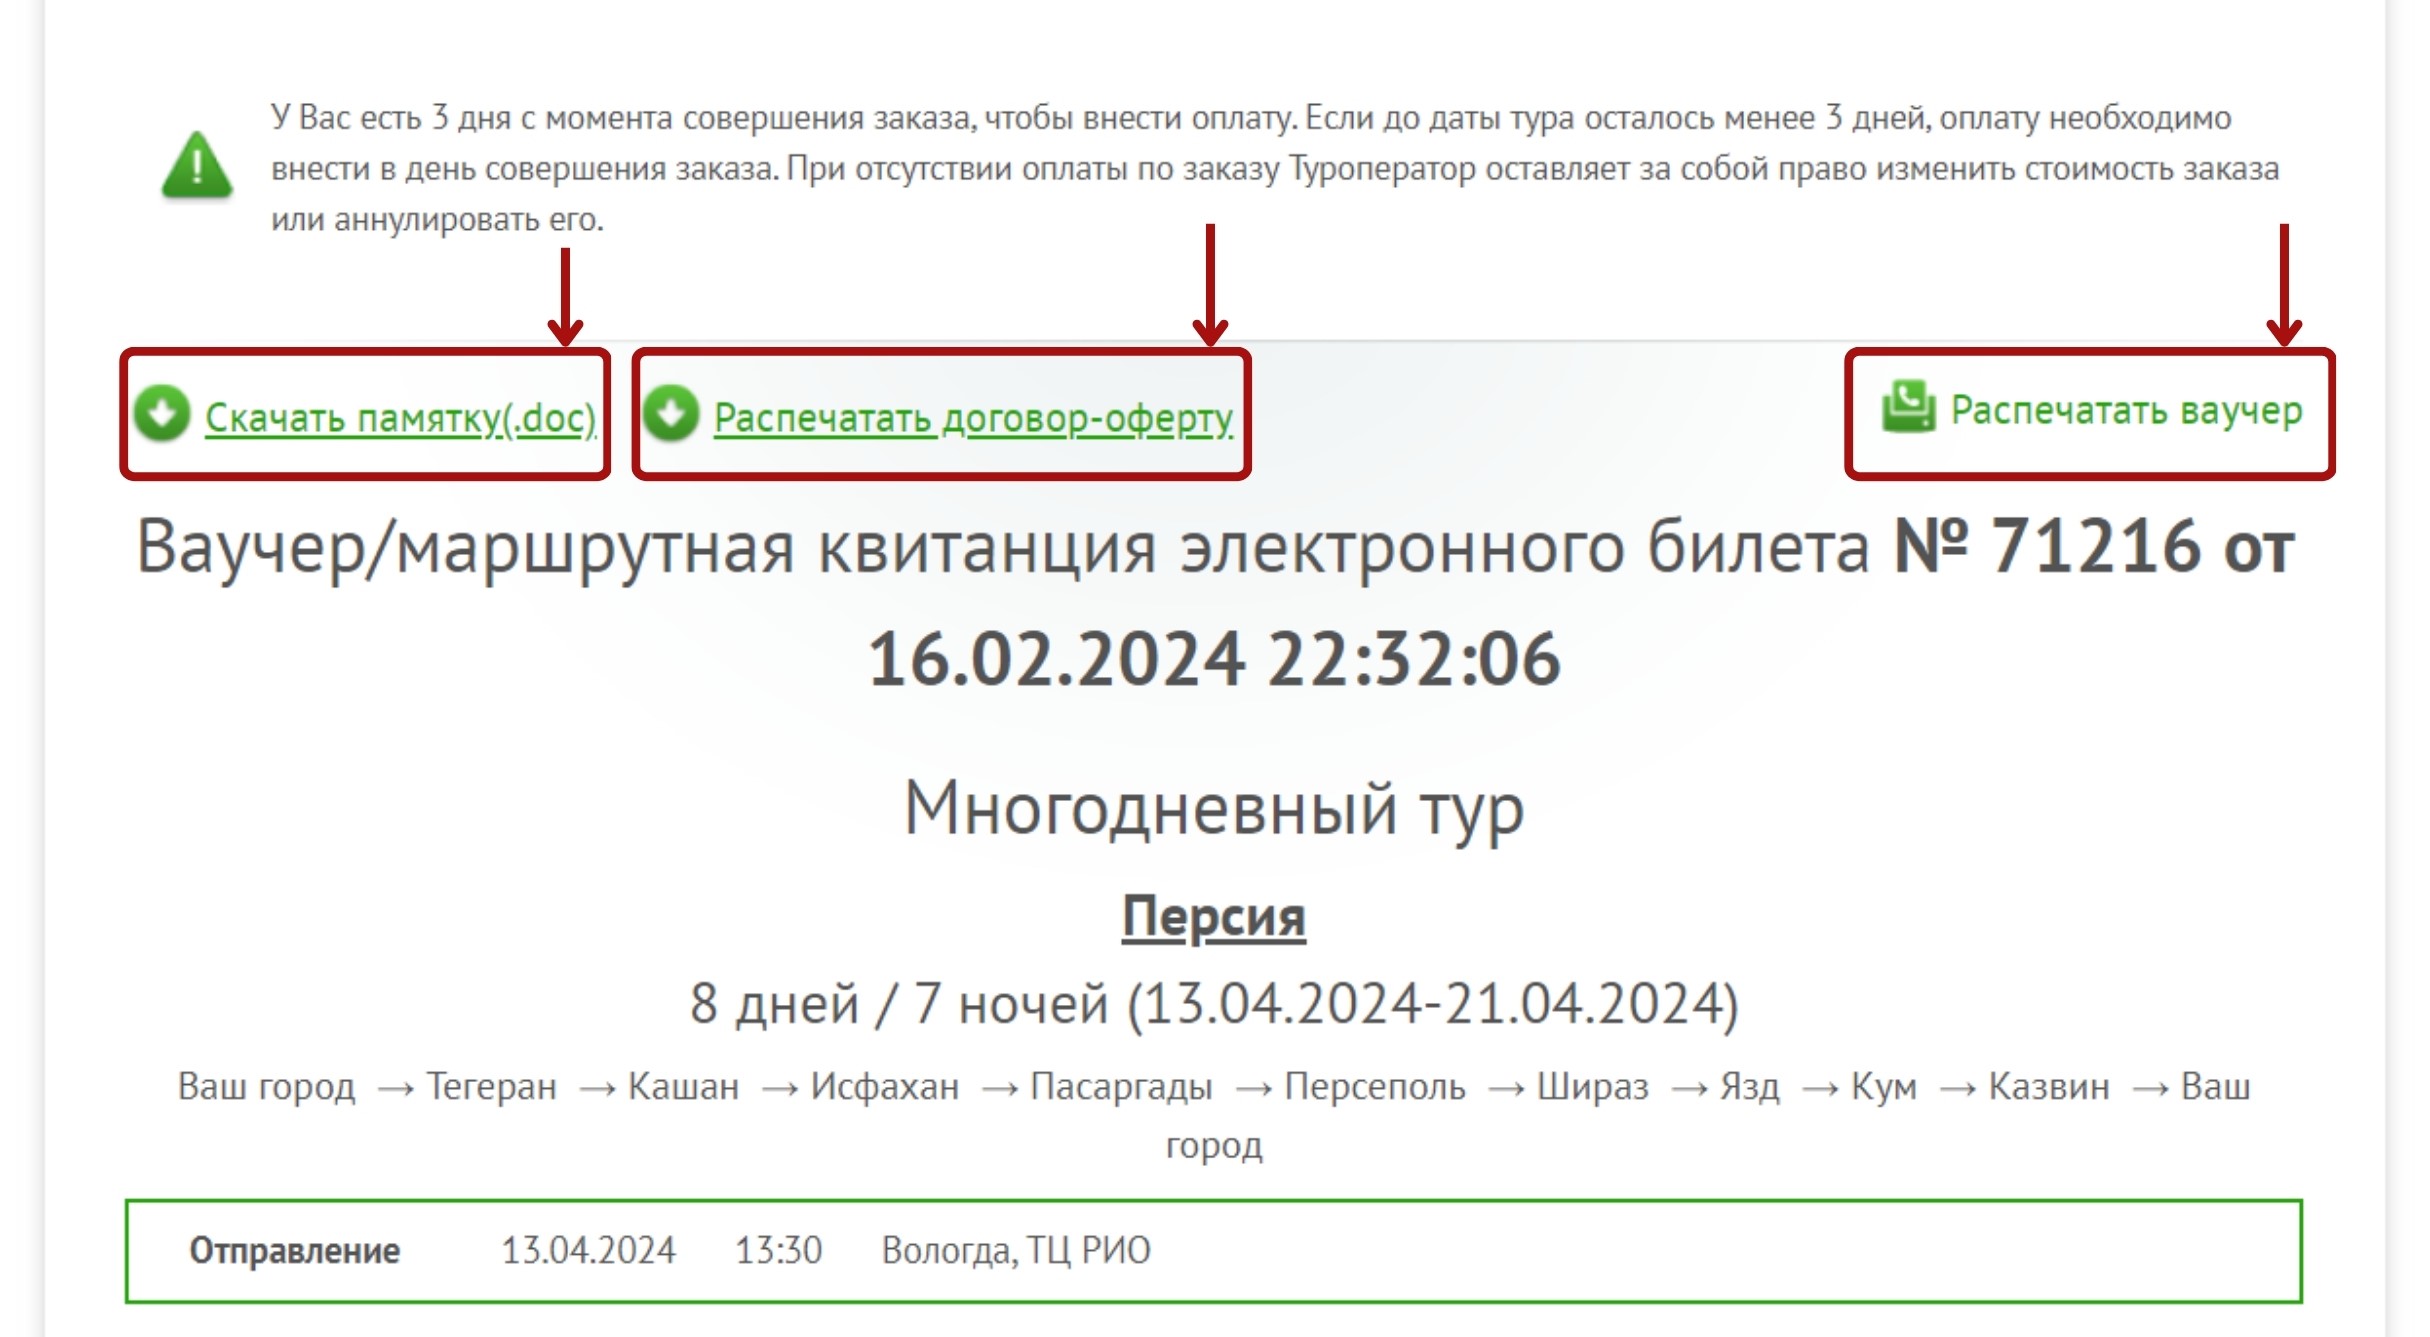Screen dimensions: 2430x1337
Task: Click download icon beside Скачать памятку
Action: (162, 412)
